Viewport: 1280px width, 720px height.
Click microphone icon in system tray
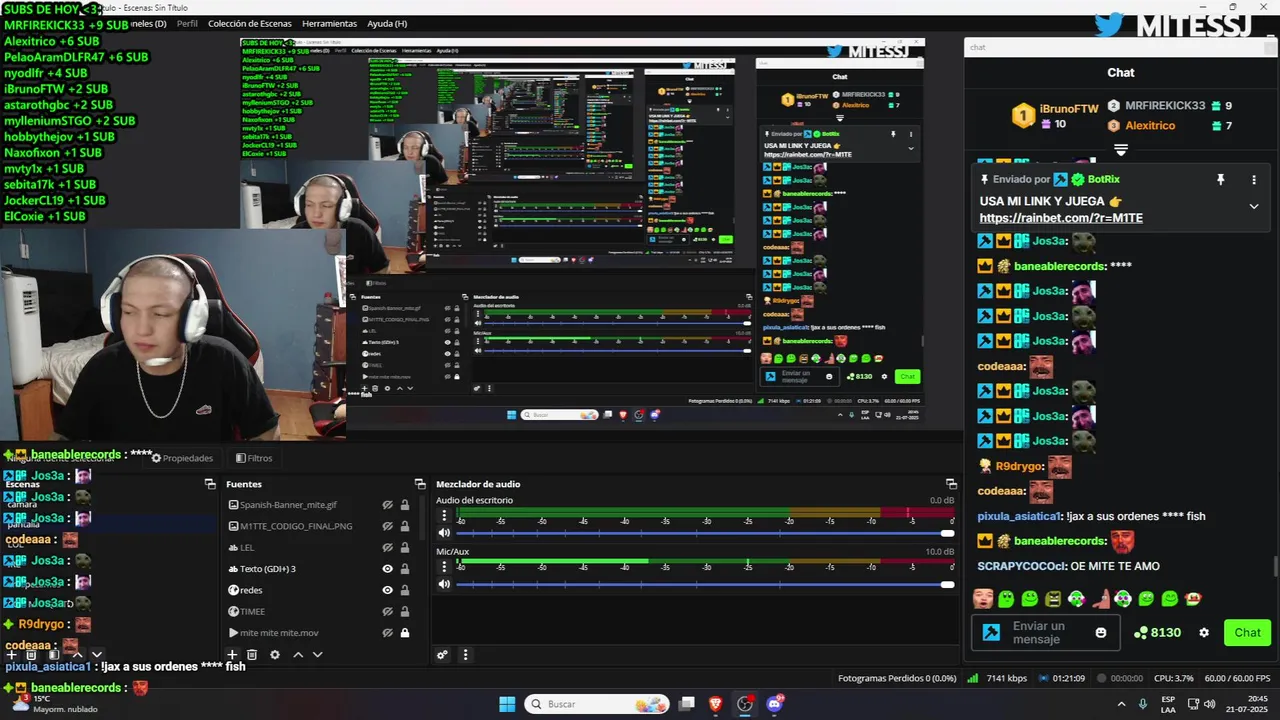(x=1143, y=704)
